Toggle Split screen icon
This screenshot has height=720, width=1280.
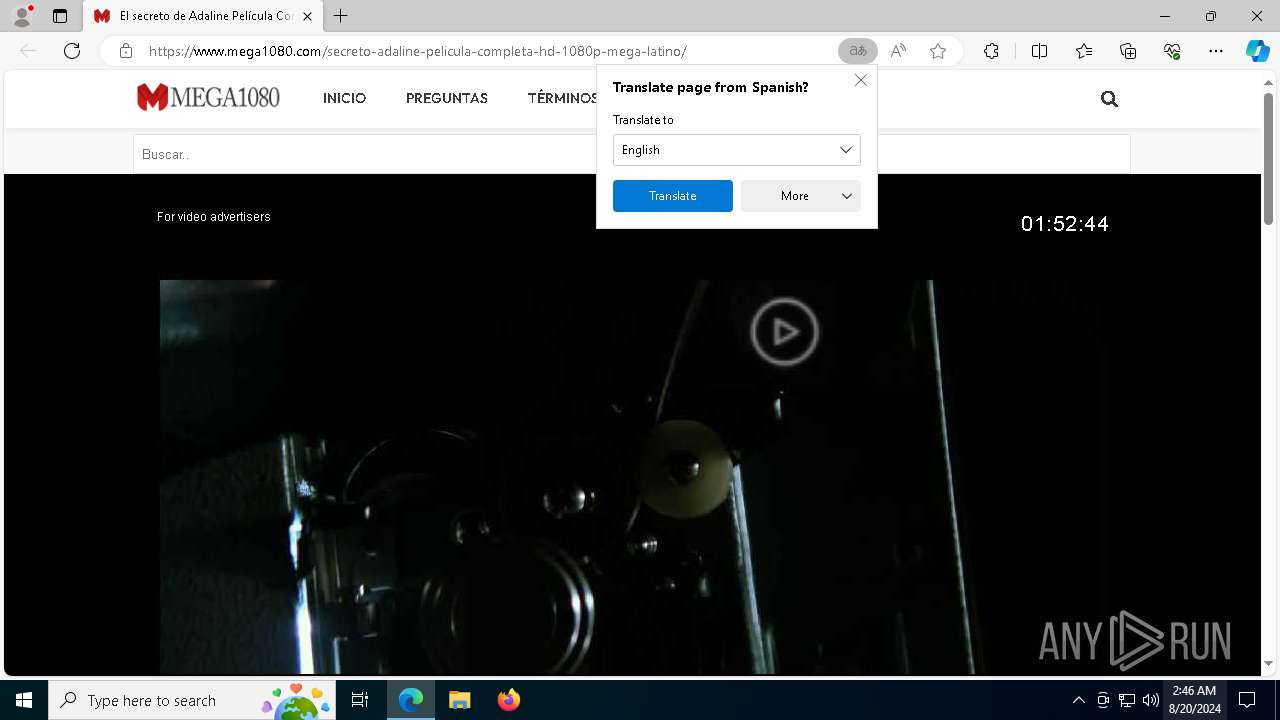click(x=1039, y=51)
